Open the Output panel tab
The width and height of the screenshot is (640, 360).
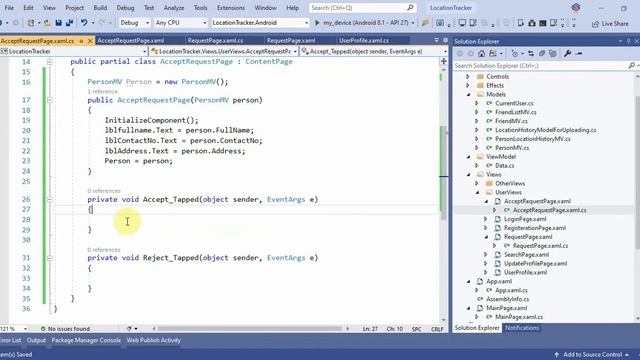click(x=36, y=340)
